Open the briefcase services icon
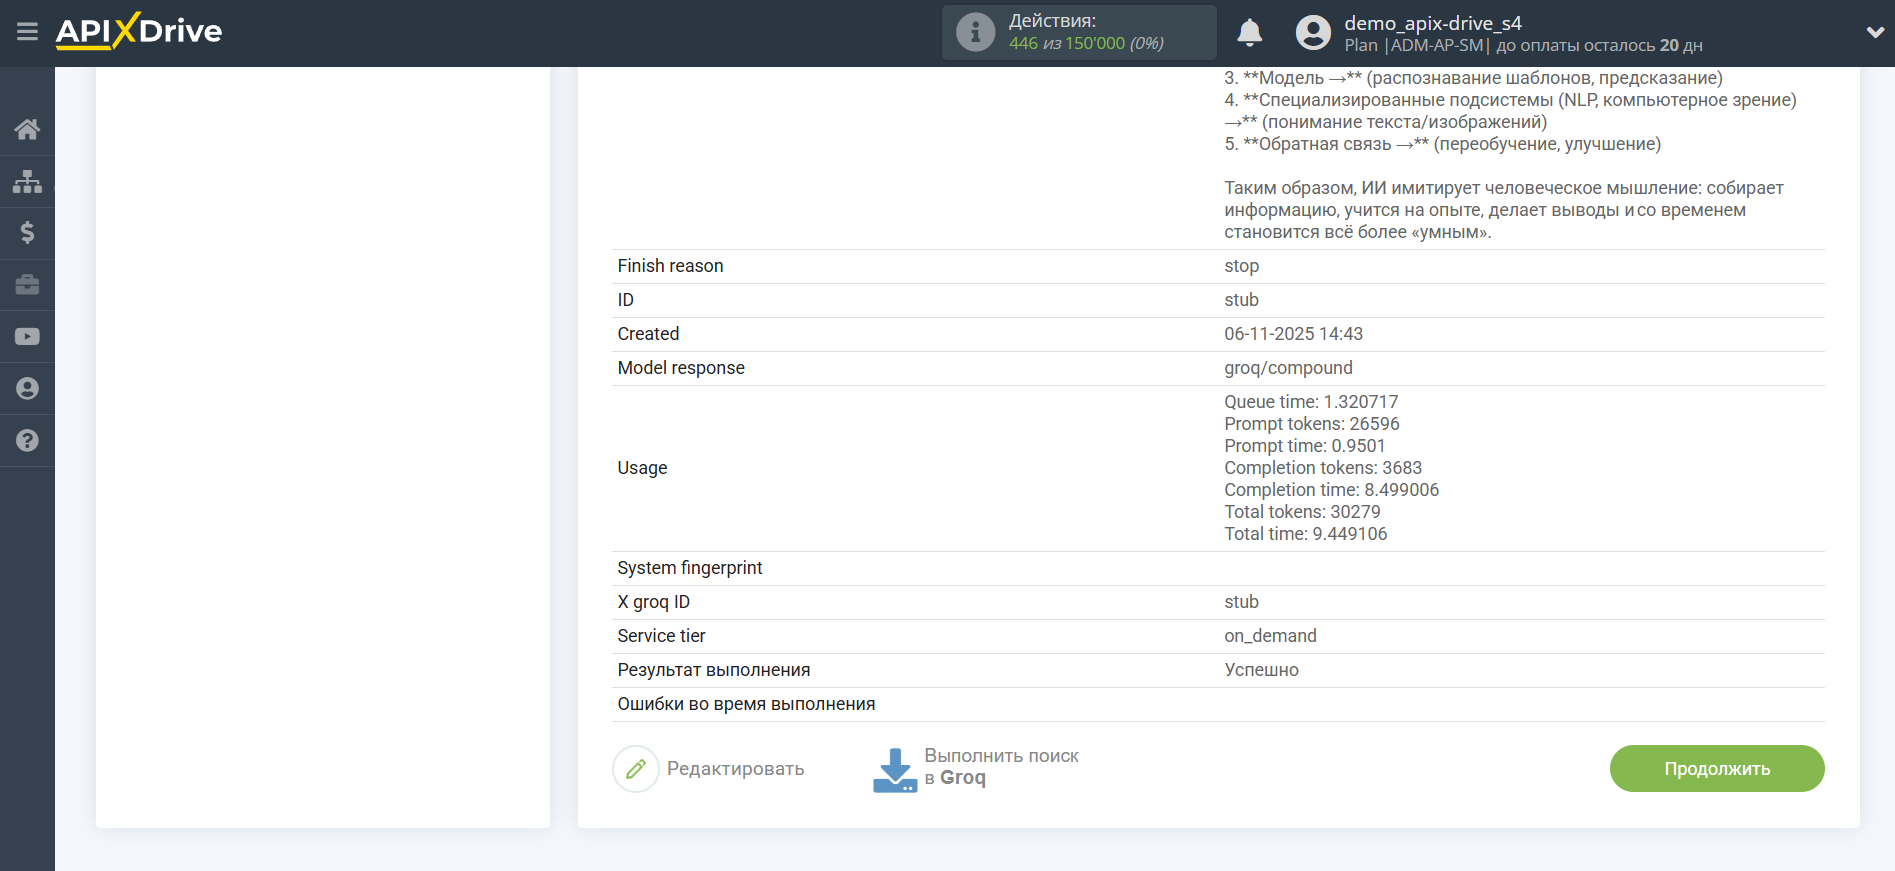 [x=27, y=285]
